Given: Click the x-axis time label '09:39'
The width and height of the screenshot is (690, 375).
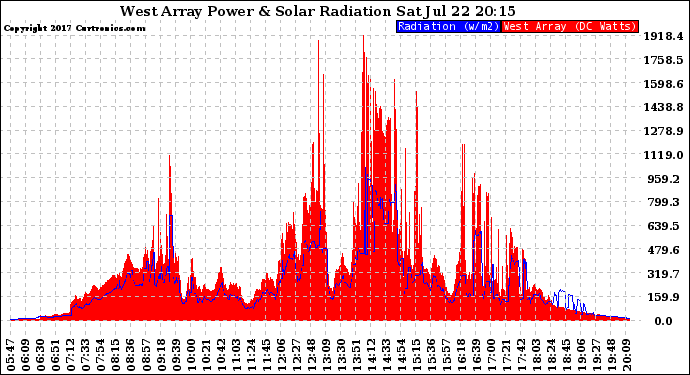Looking at the screenshot, I should click(176, 355).
